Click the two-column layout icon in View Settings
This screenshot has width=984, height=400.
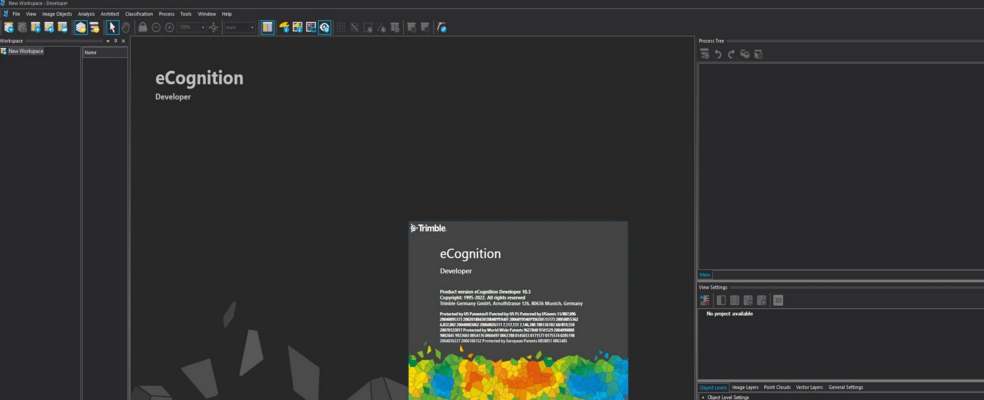click(734, 300)
